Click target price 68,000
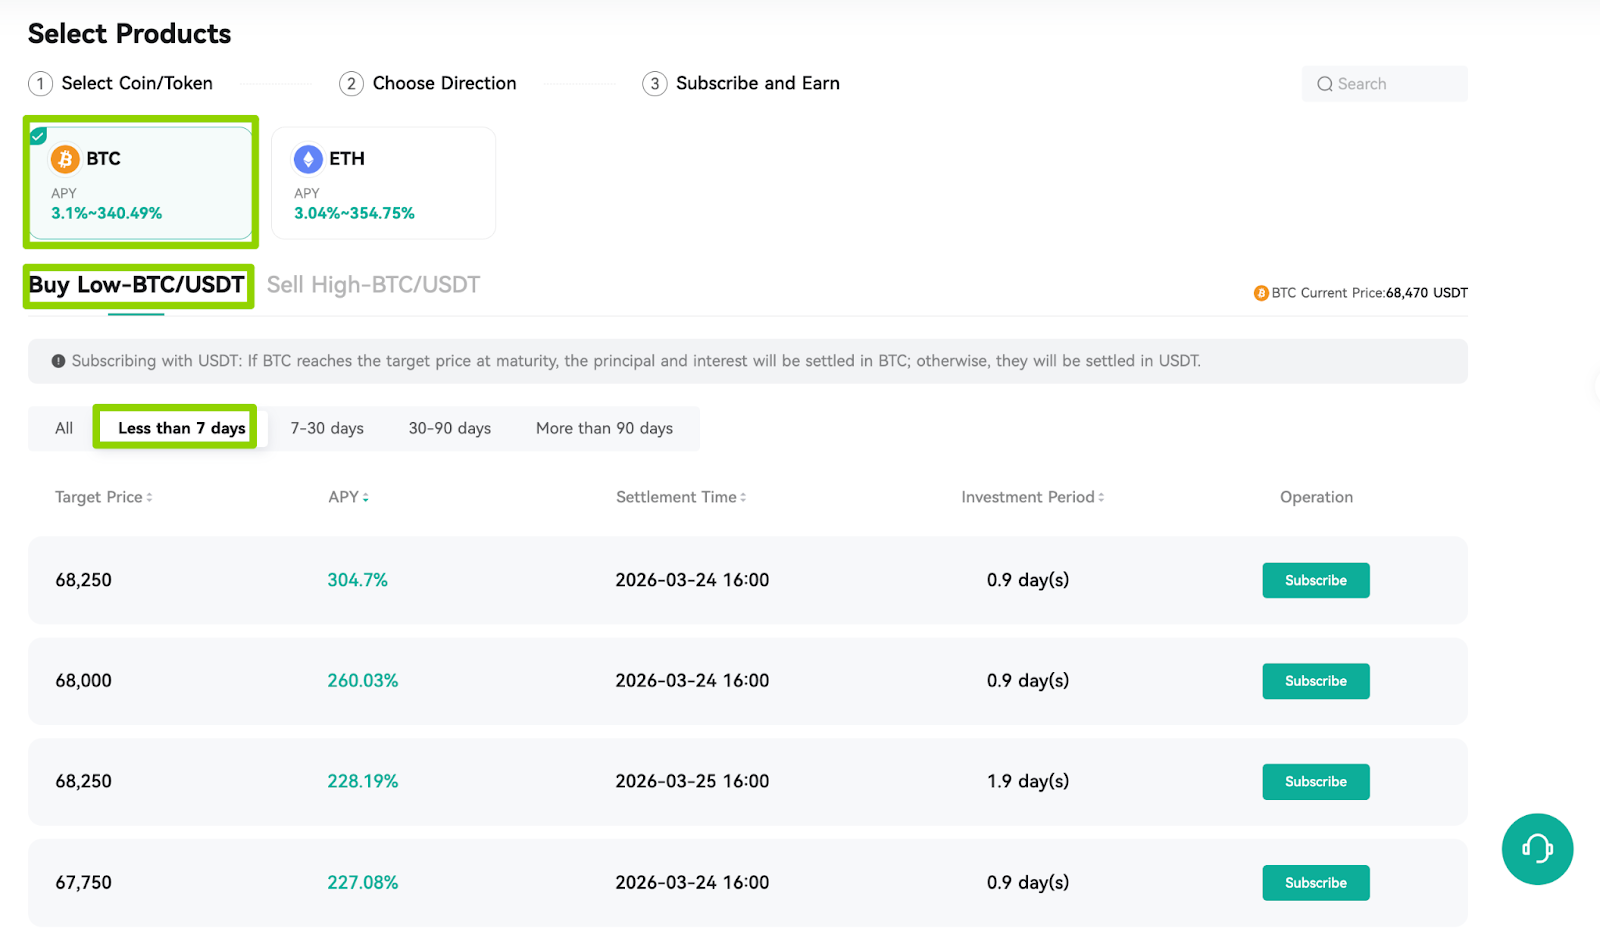This screenshot has height=929, width=1600. pyautogui.click(x=84, y=681)
